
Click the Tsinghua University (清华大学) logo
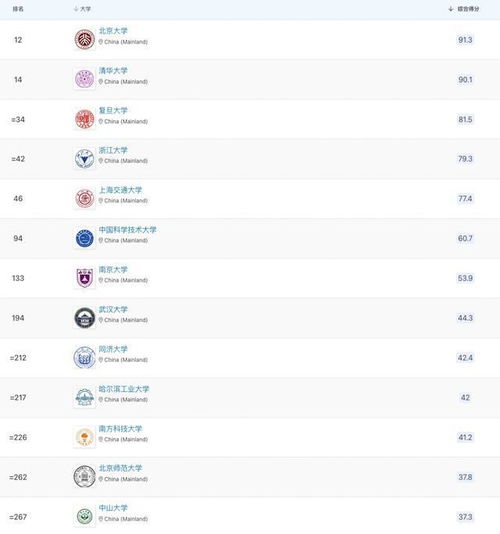[84, 79]
